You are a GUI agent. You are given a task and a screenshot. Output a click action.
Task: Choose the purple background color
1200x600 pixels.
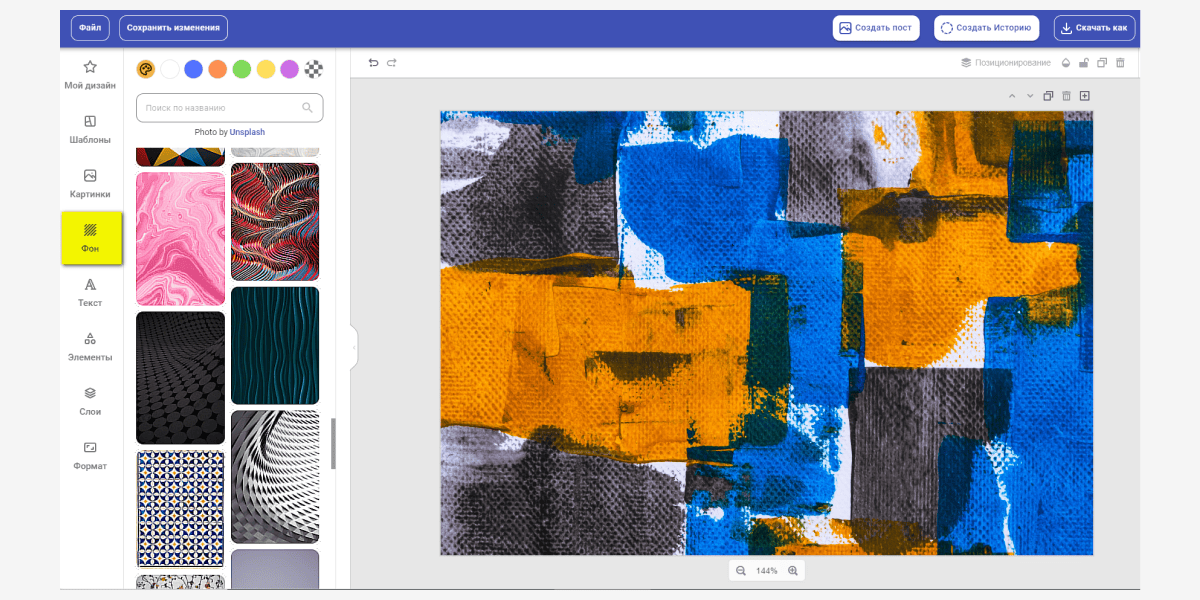coord(290,69)
